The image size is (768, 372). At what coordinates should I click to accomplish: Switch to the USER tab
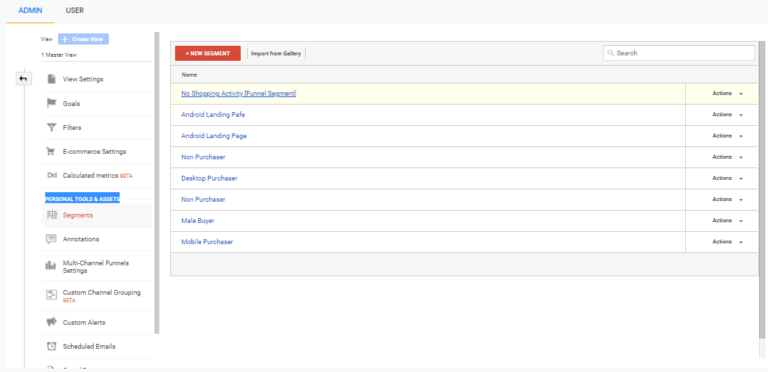(75, 10)
